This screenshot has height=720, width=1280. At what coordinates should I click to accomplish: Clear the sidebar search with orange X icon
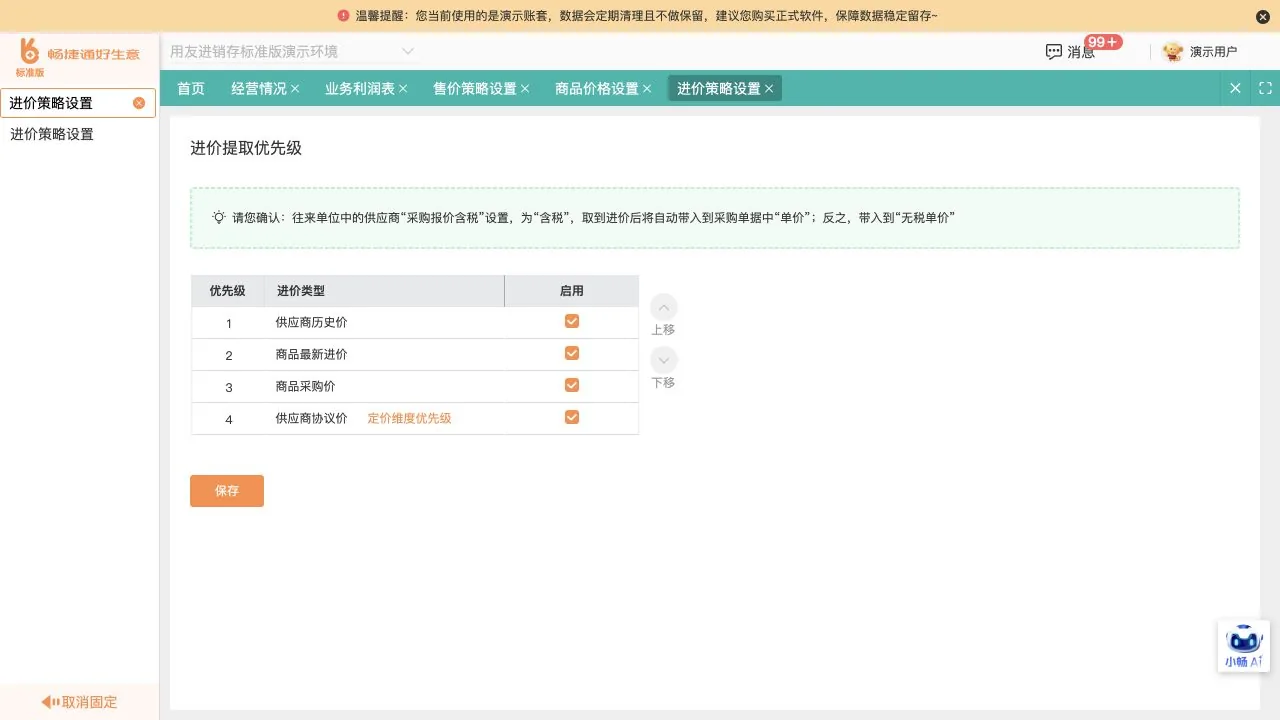pos(139,103)
